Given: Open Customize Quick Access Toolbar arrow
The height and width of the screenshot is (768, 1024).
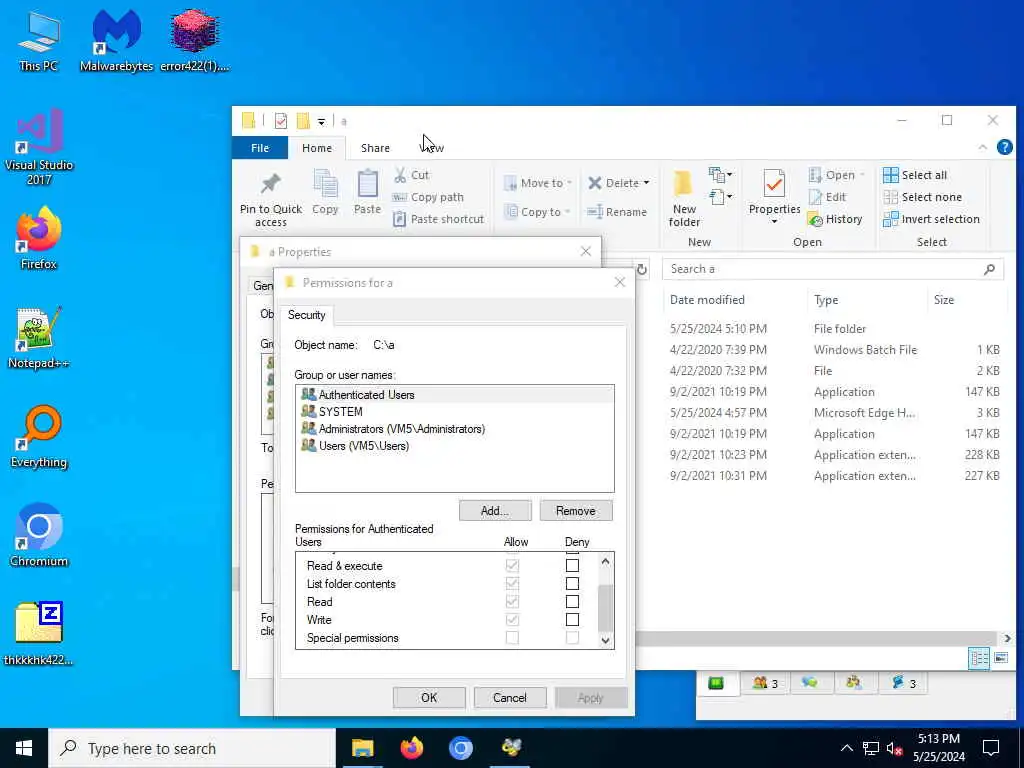Looking at the screenshot, I should click(321, 121).
